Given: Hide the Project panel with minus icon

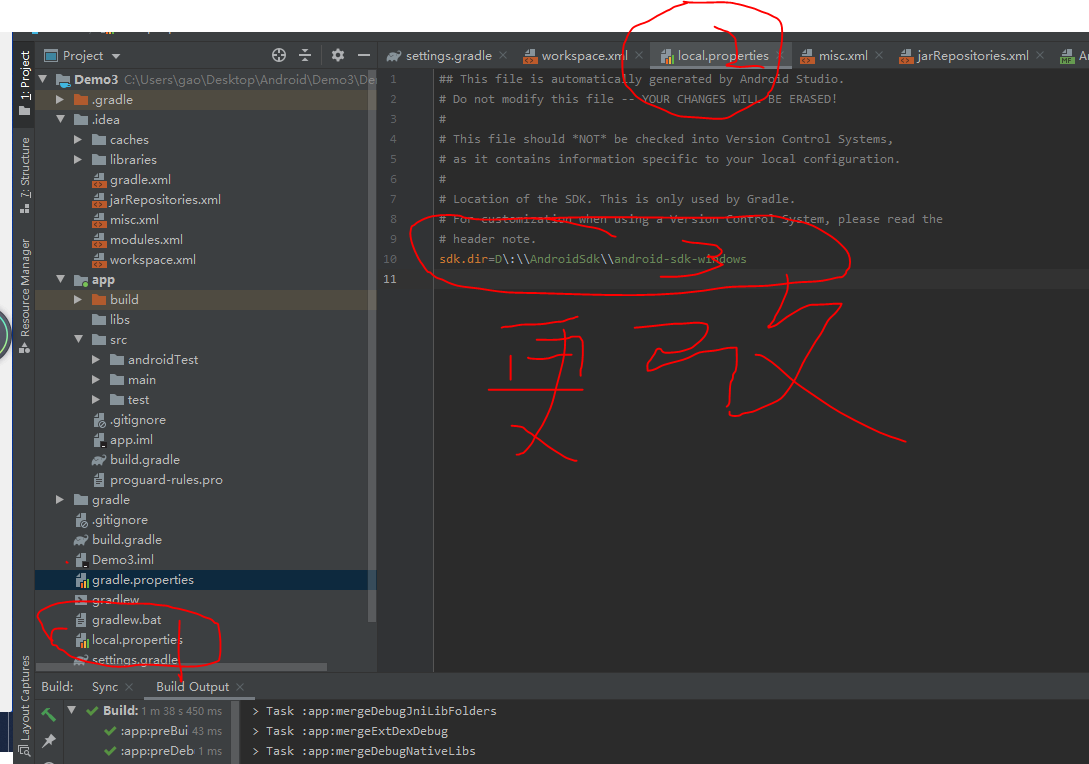Looking at the screenshot, I should 364,55.
